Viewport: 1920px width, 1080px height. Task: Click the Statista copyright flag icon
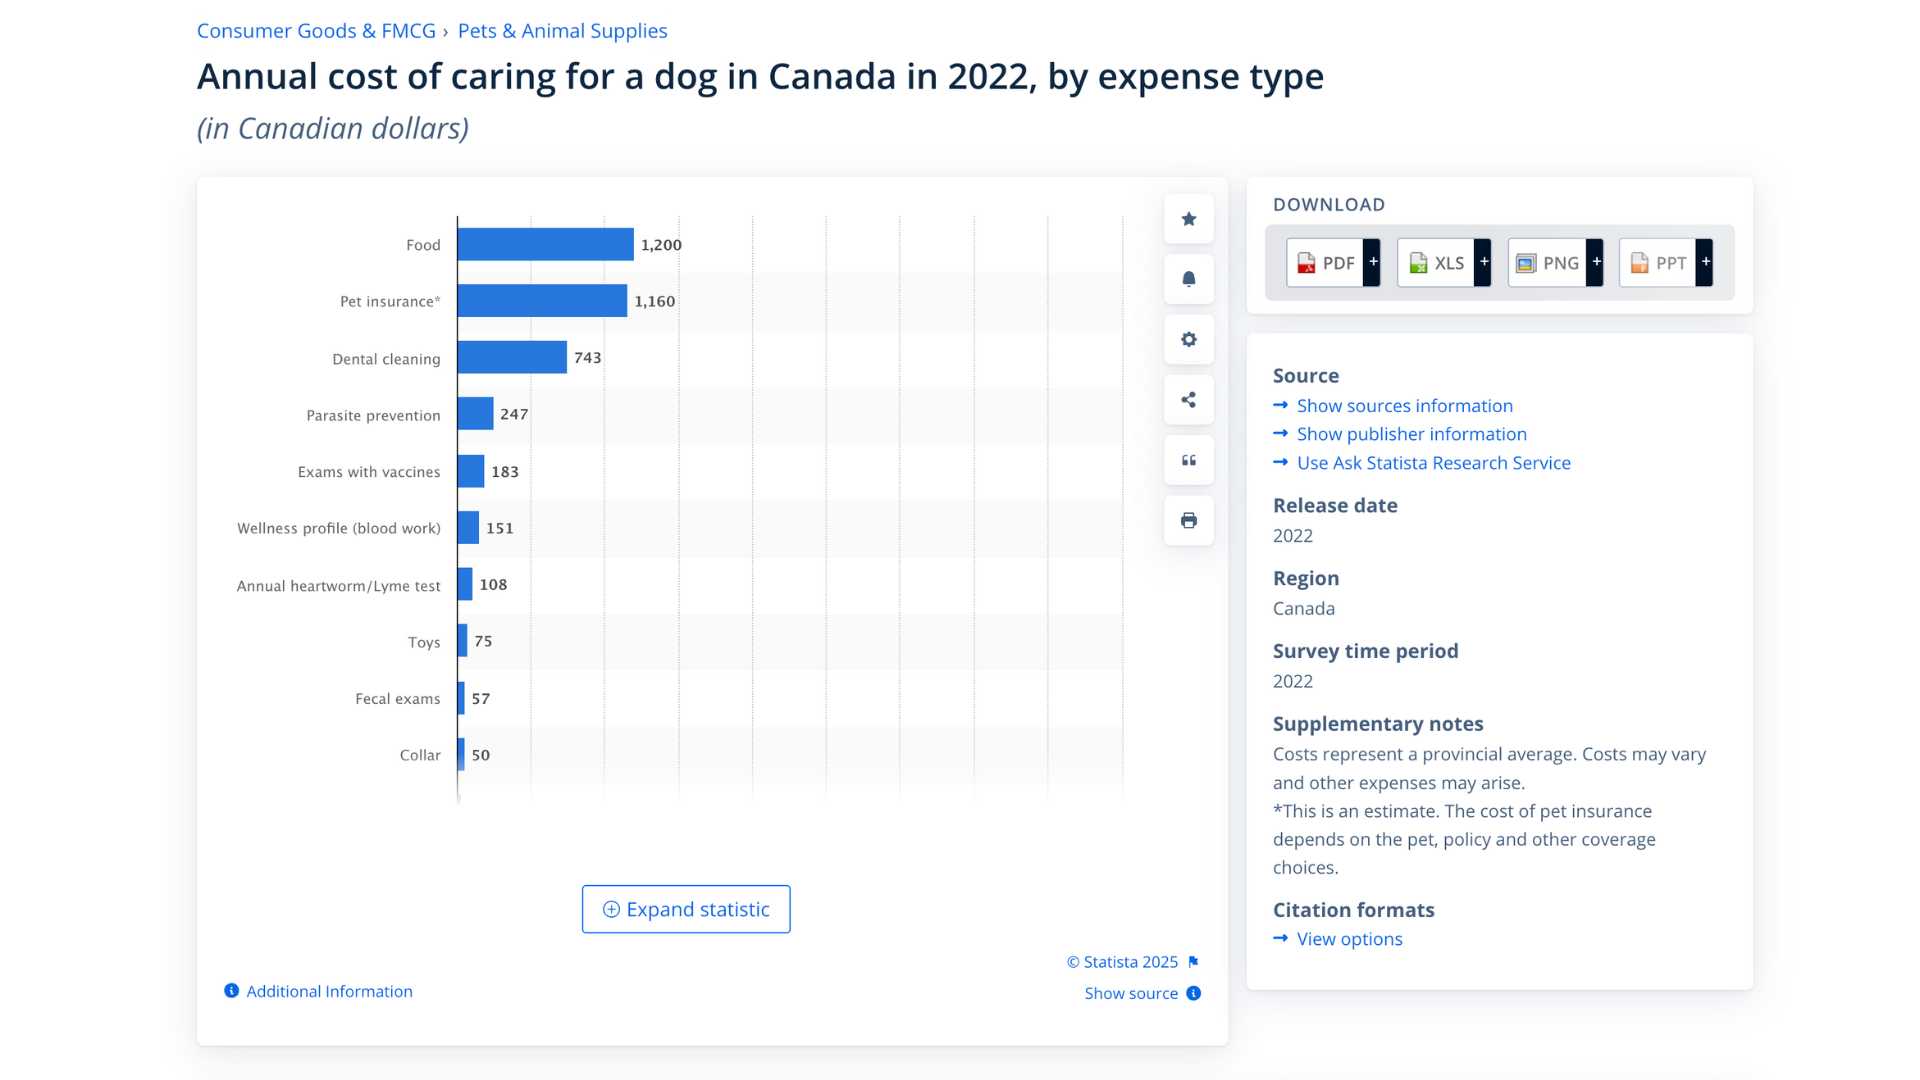pos(1193,962)
